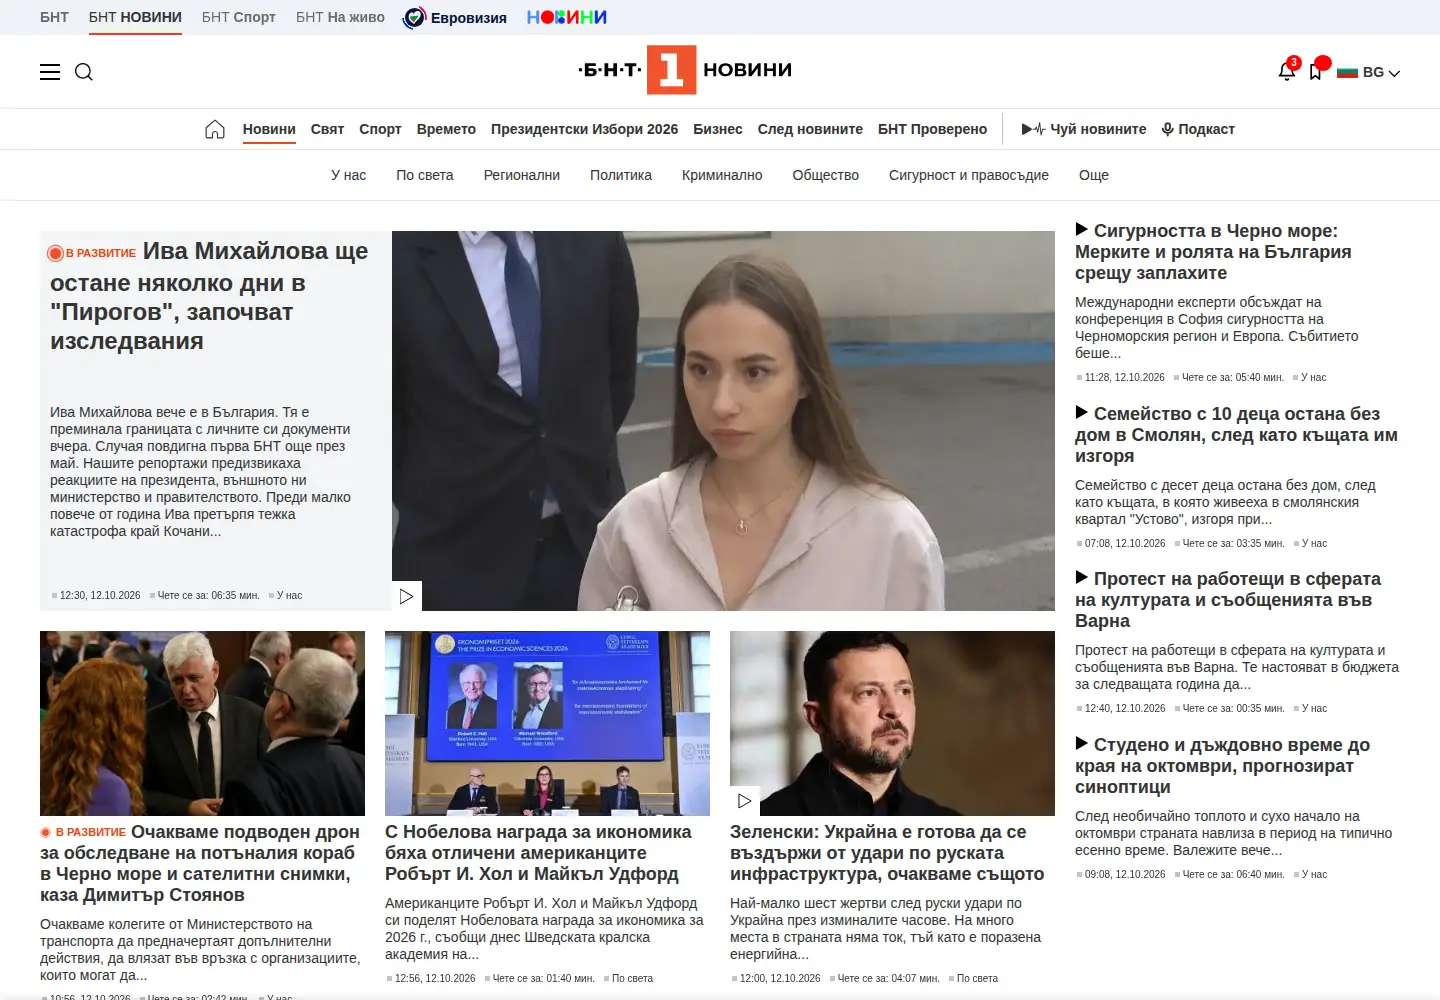The height and width of the screenshot is (1000, 1440).
Task: Click По света tag under Nobel article
Action: [x=632, y=979]
